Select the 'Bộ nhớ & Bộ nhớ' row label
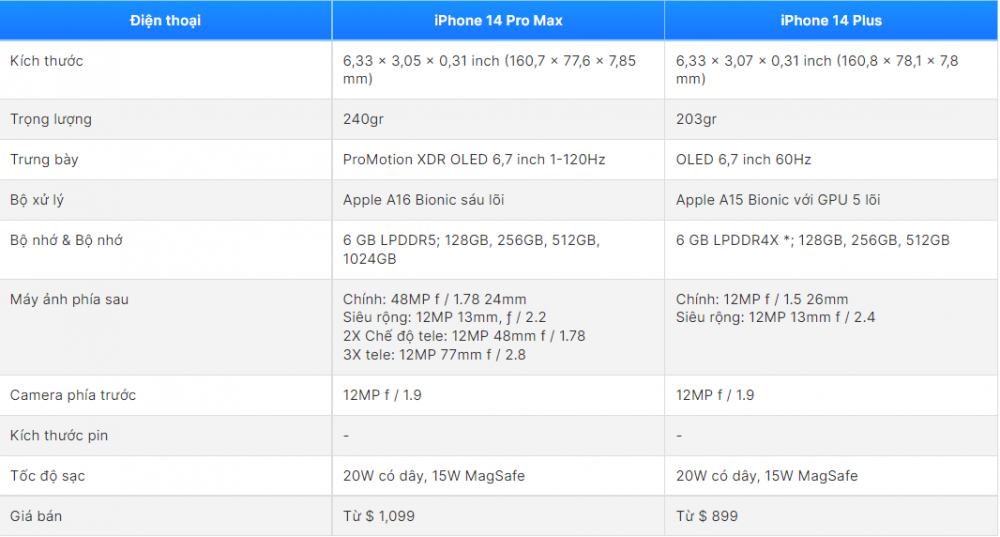 pos(66,240)
